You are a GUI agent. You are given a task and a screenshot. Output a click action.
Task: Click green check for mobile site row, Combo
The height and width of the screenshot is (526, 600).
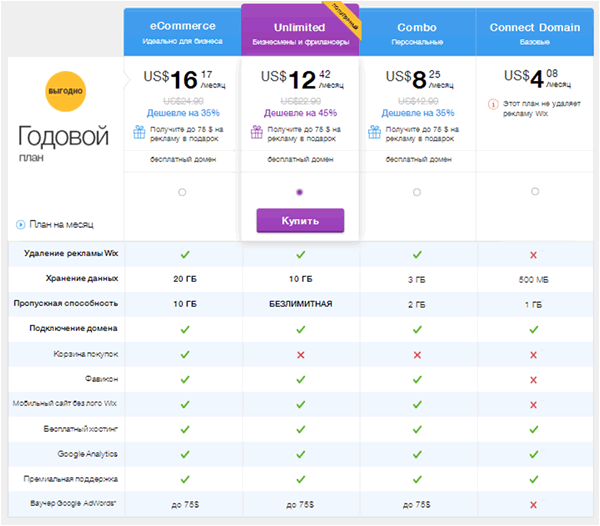click(417, 404)
